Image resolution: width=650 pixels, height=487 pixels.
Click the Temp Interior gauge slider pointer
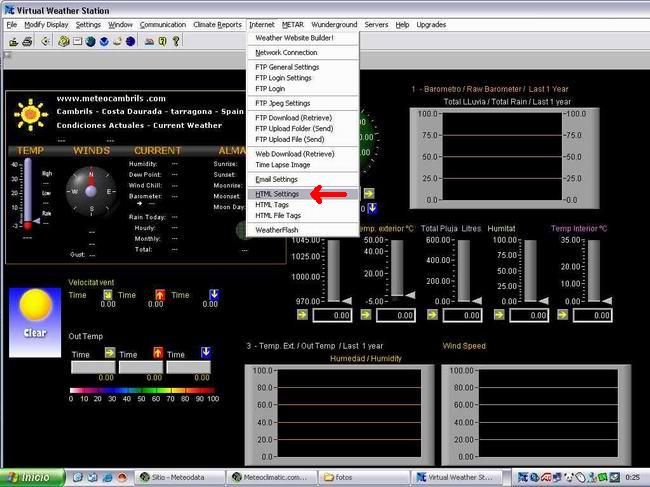607,300
